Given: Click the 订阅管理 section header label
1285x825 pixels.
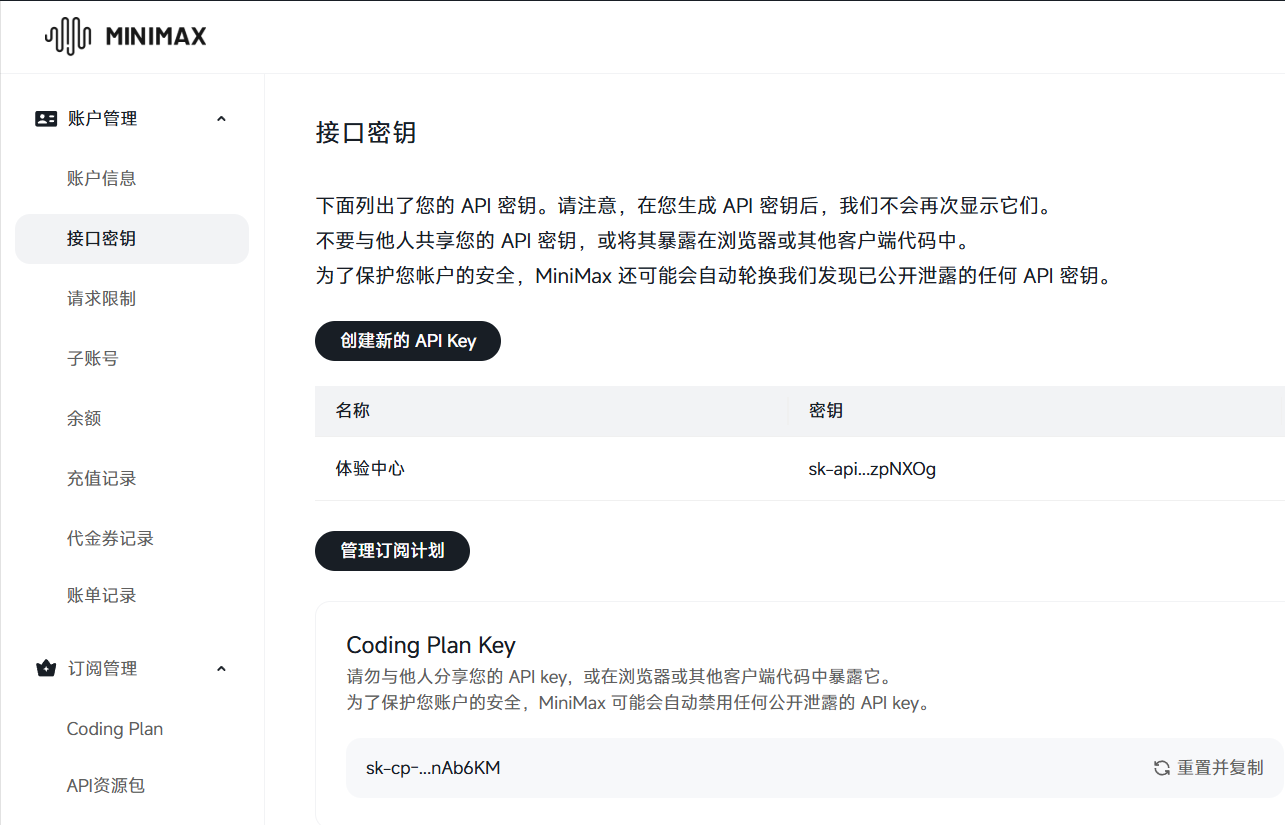Looking at the screenshot, I should pyautogui.click(x=102, y=669).
